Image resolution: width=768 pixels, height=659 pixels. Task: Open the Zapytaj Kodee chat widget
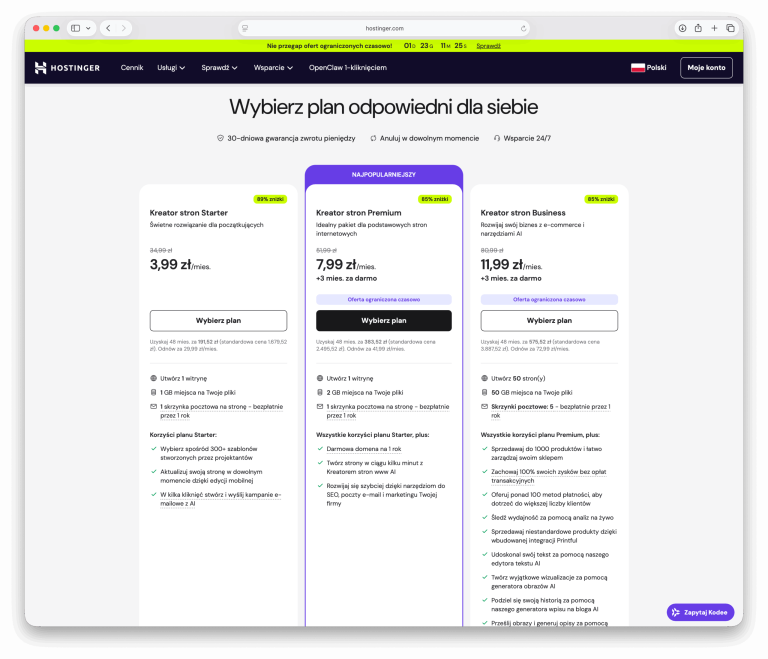click(x=700, y=612)
